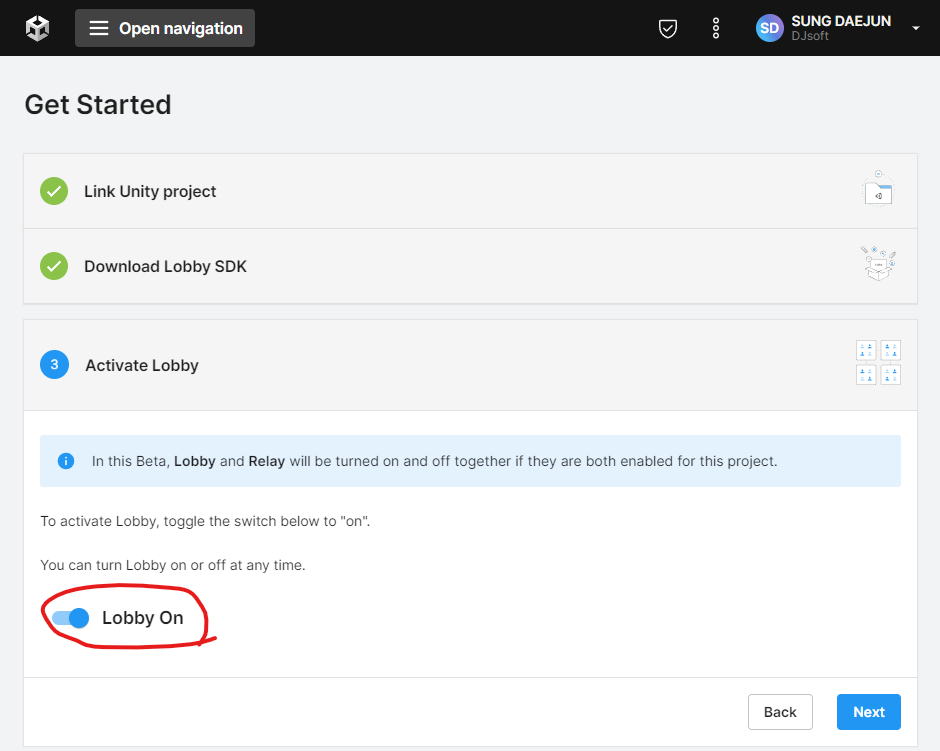This screenshot has width=940, height=751.
Task: Open the three-dot more options menu
Action: [715, 28]
